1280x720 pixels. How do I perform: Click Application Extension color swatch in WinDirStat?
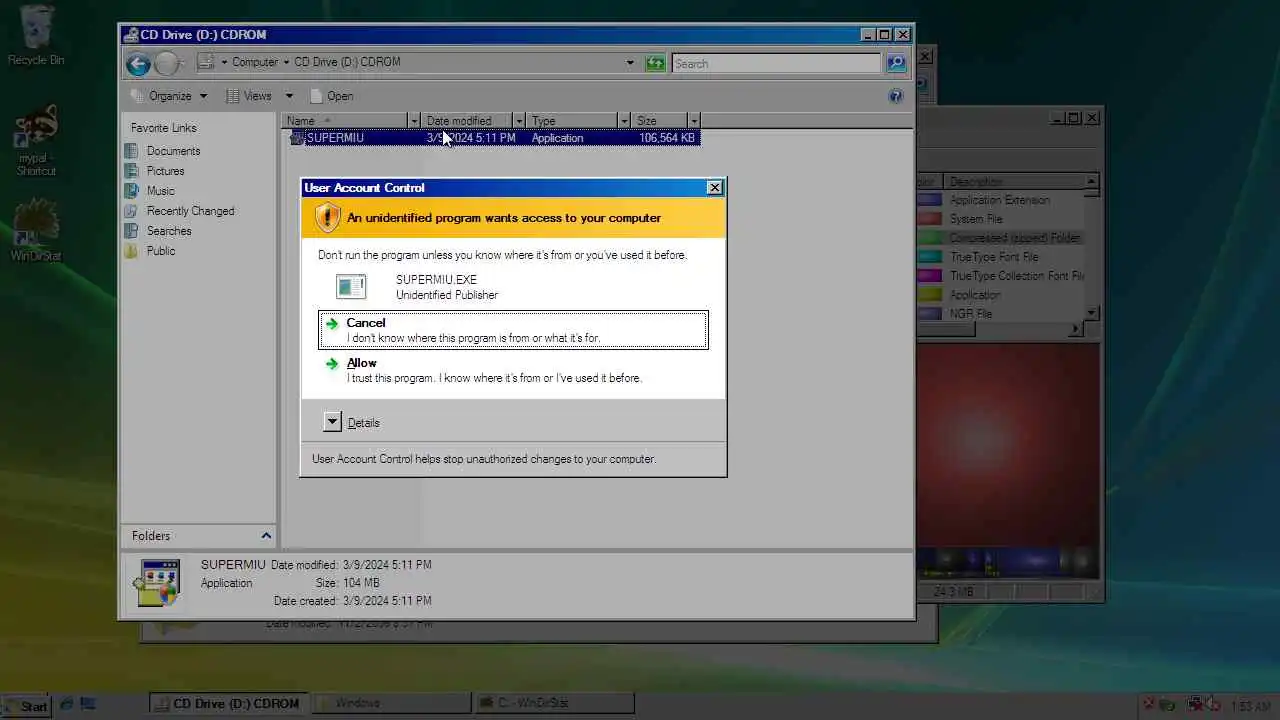930,200
